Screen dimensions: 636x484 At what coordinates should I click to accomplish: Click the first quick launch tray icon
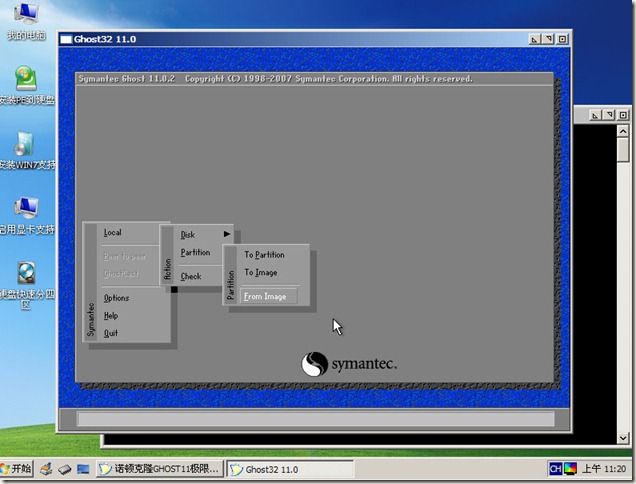pyautogui.click(x=46, y=469)
